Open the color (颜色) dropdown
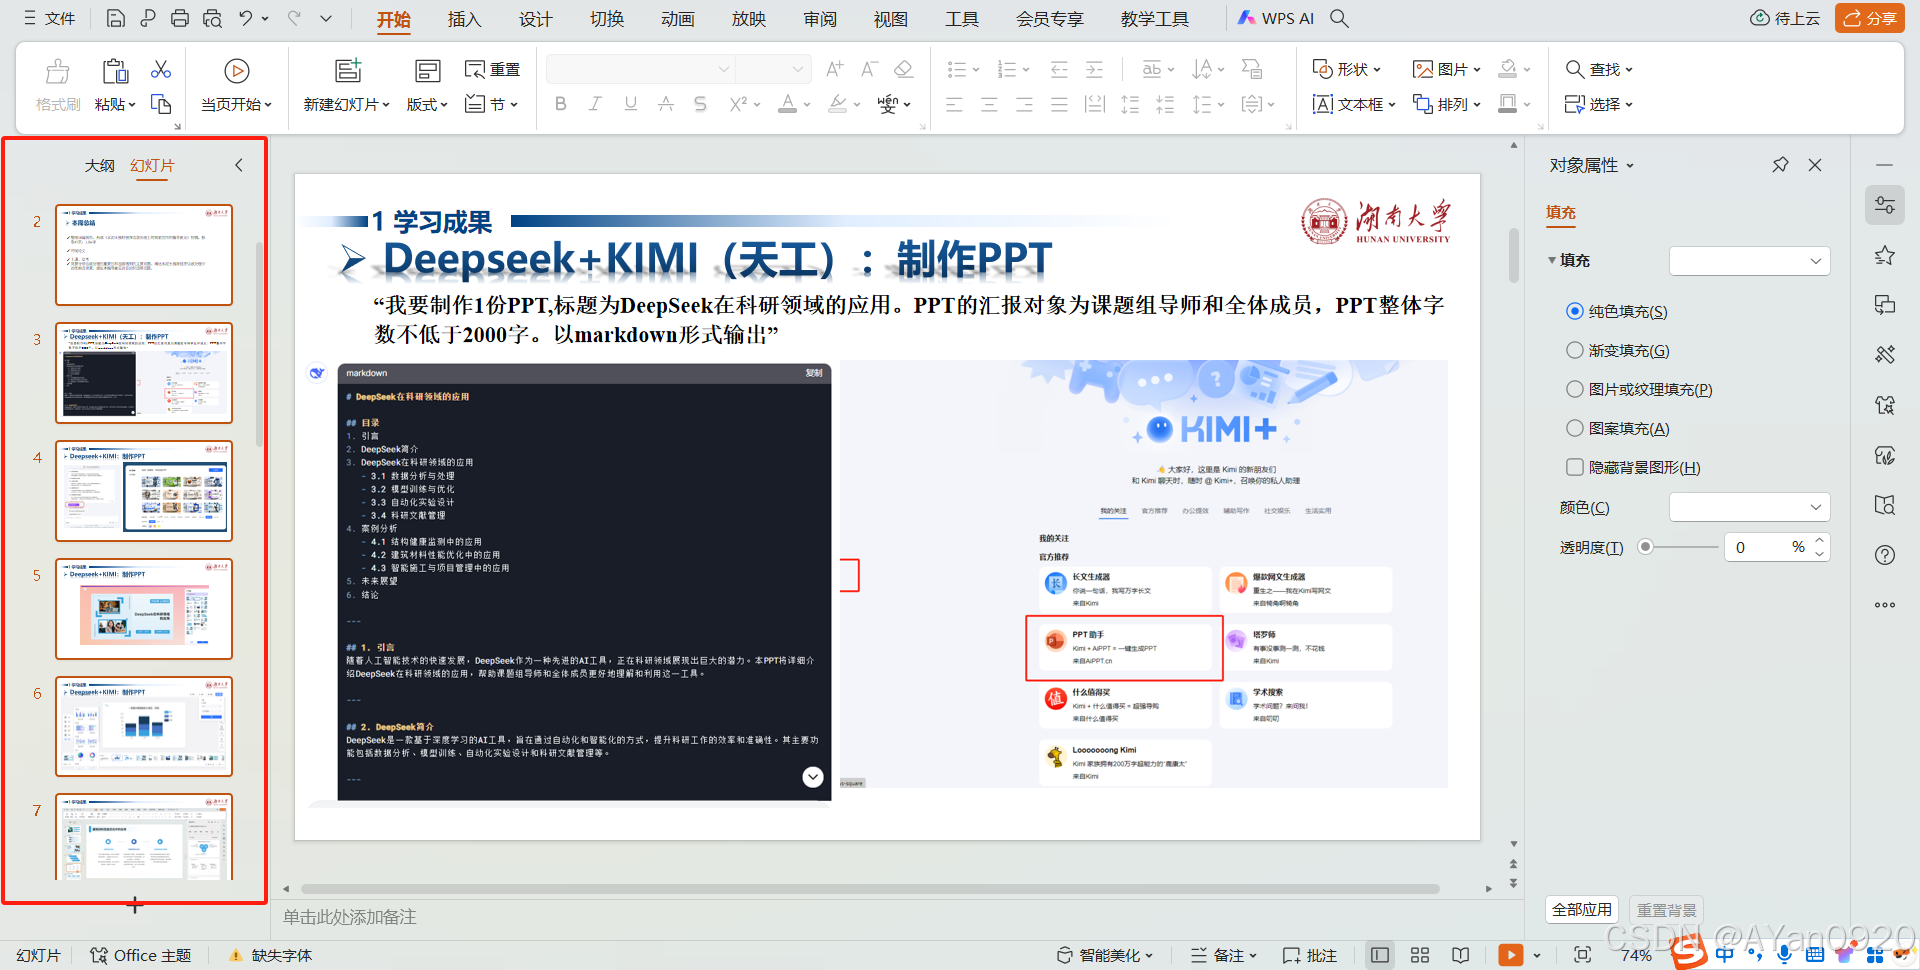 (x=1750, y=507)
